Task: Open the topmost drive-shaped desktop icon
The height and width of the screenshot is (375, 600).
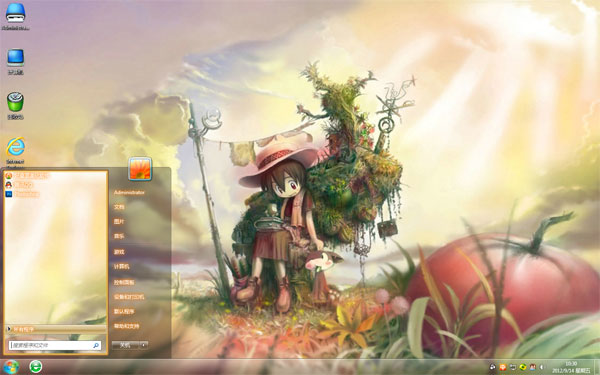Action: coord(15,16)
